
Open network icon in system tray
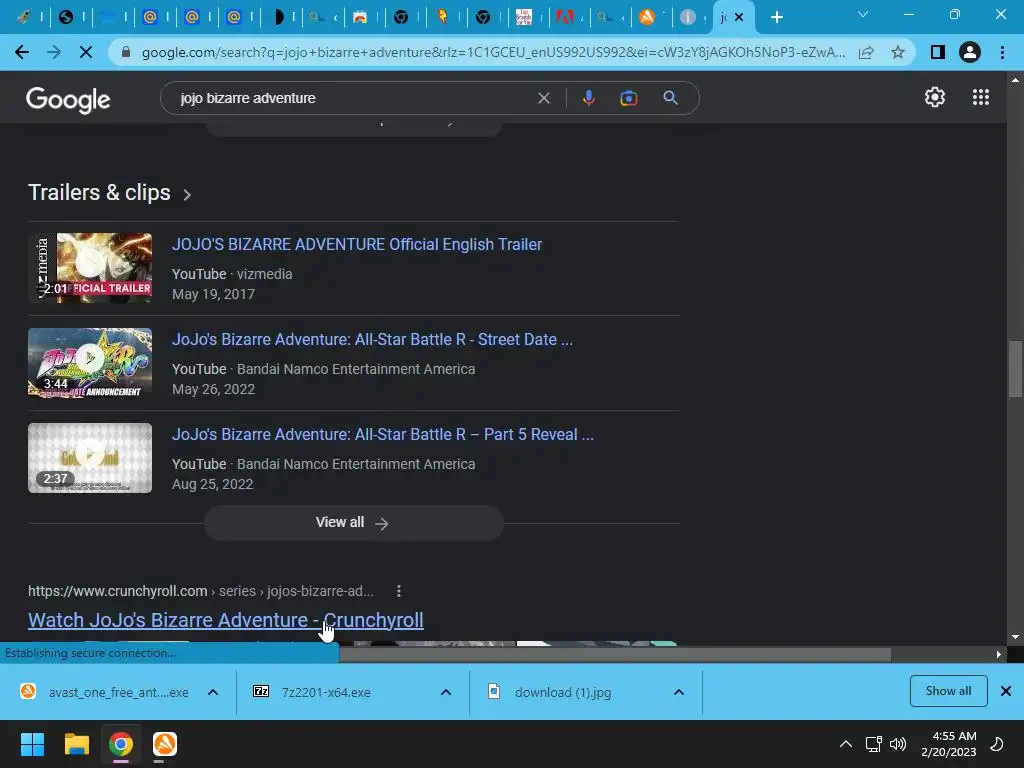click(x=873, y=744)
